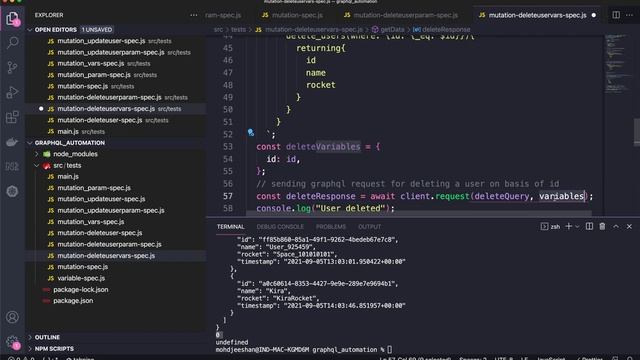
Task: Click 'deleteVariables' on line 53
Action: point(323,147)
